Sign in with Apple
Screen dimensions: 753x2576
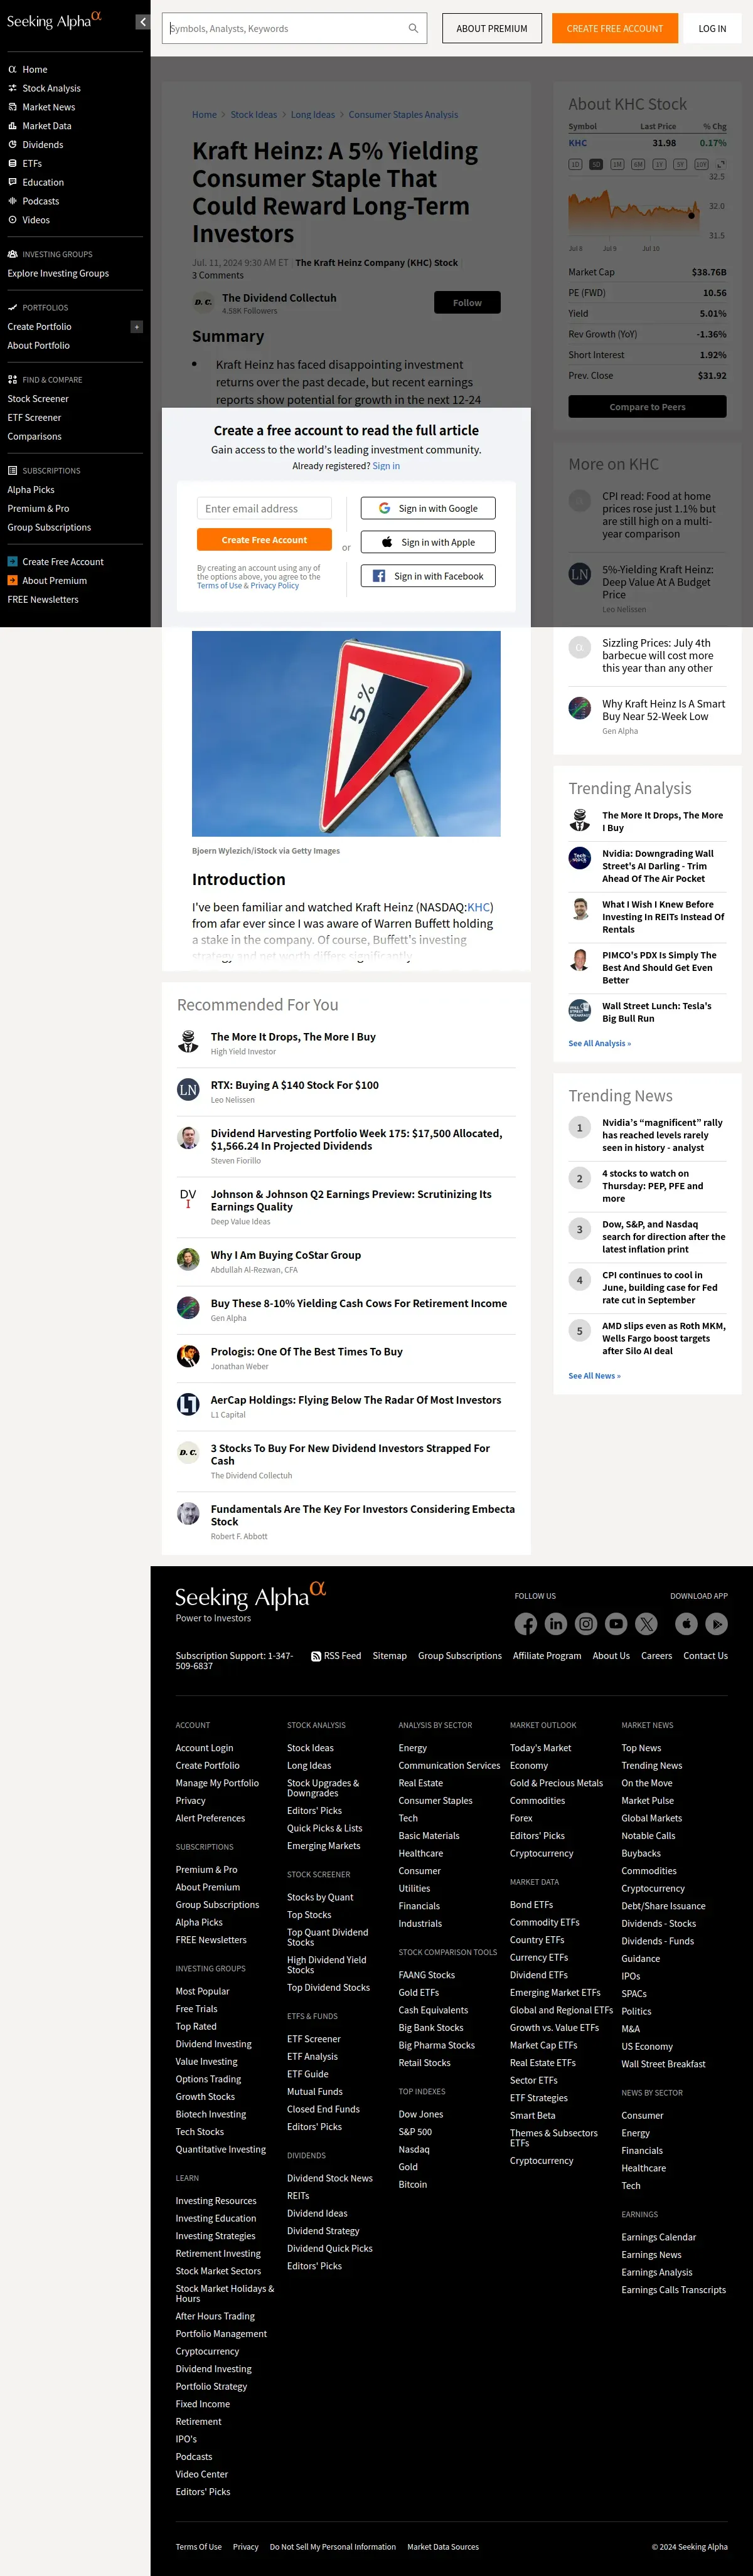(428, 542)
